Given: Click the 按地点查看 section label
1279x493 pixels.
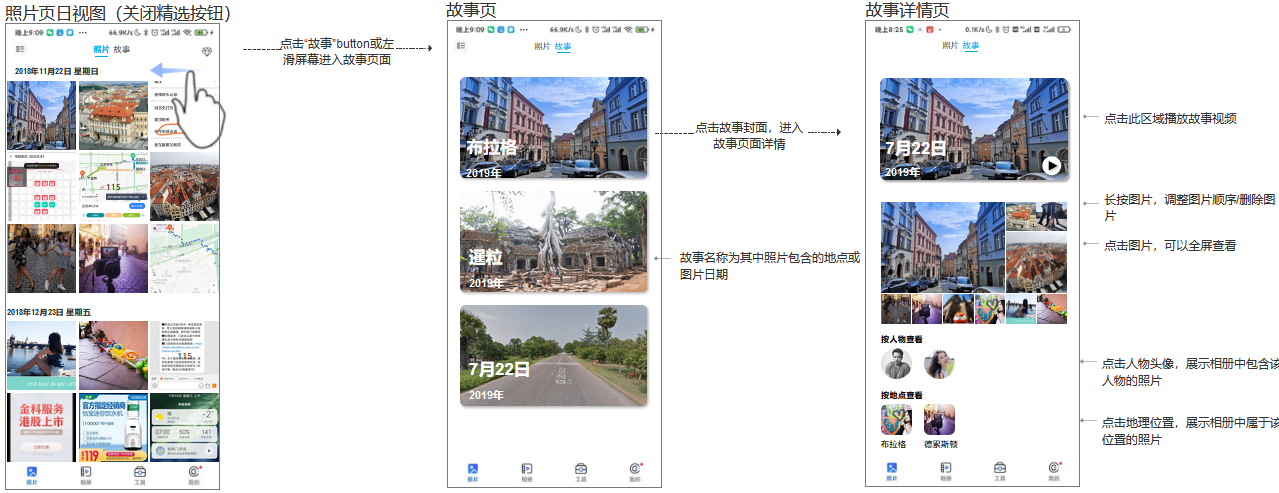Looking at the screenshot, I should click(x=901, y=395).
